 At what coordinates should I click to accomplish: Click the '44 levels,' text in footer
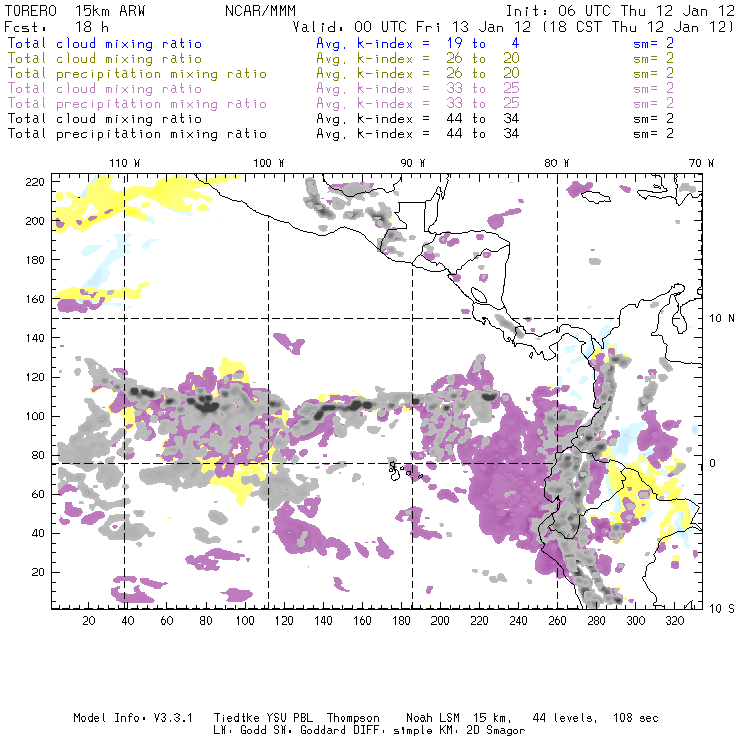(x=565, y=718)
